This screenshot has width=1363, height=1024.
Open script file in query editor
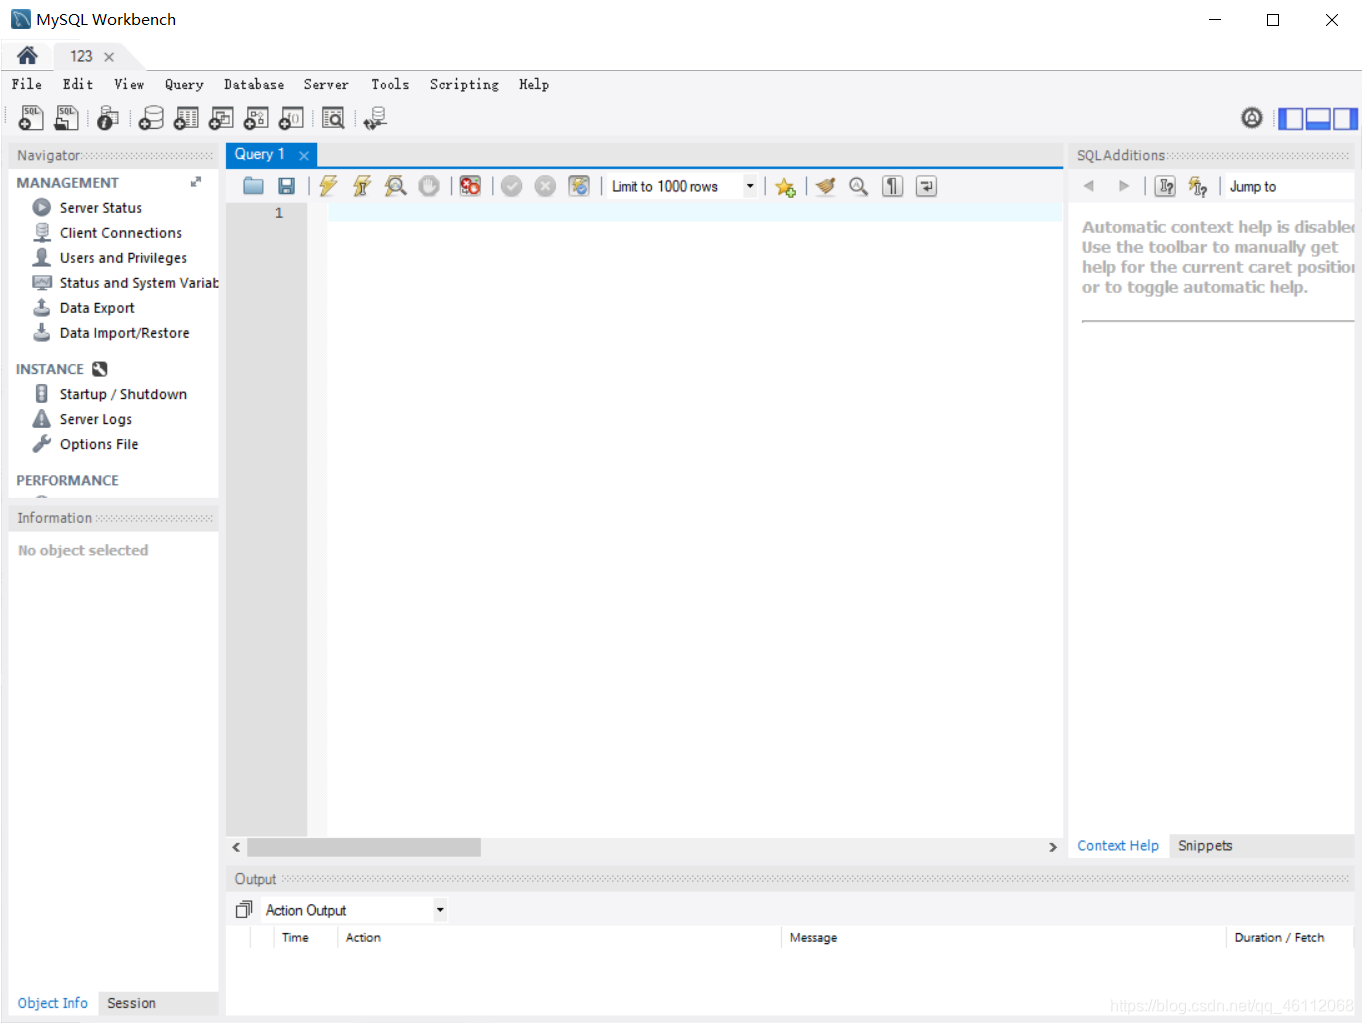(253, 186)
